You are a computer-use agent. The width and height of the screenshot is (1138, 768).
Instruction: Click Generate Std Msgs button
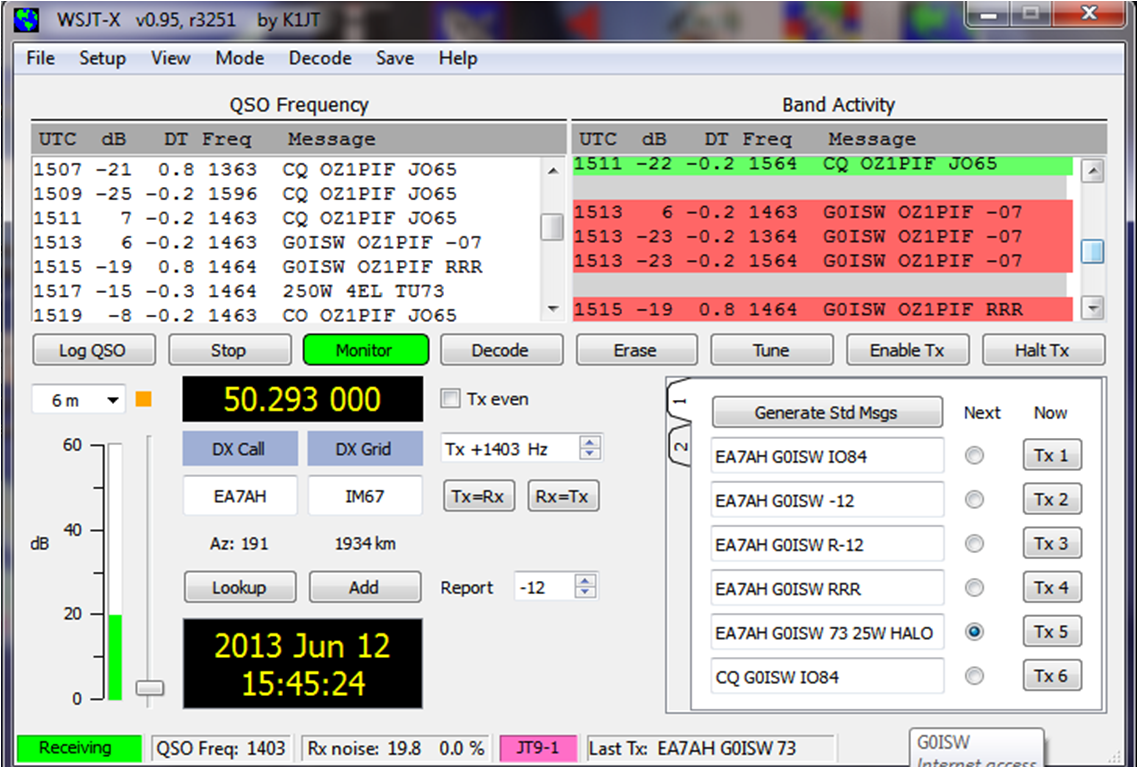click(827, 412)
